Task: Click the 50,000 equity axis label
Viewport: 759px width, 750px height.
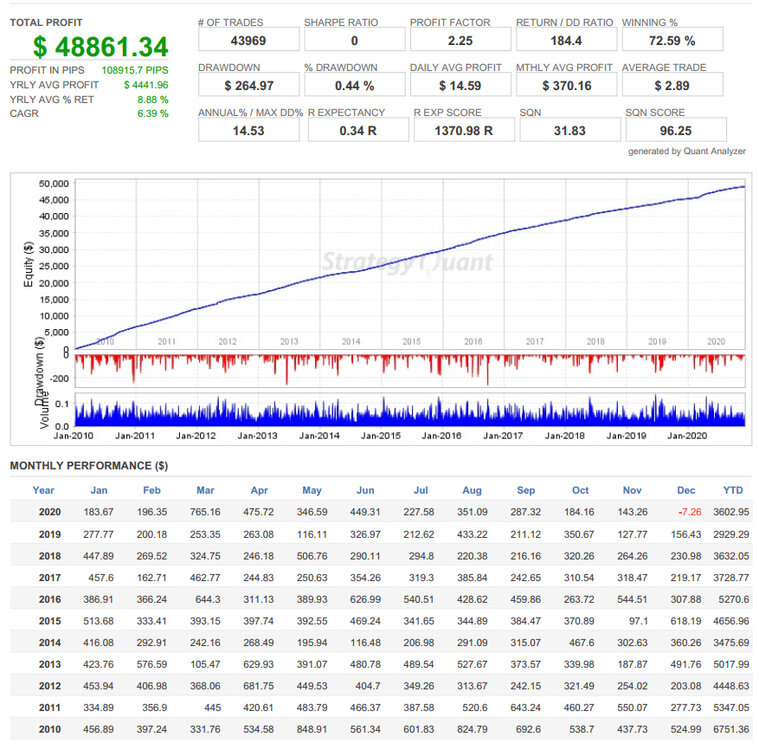Action: pos(54,184)
